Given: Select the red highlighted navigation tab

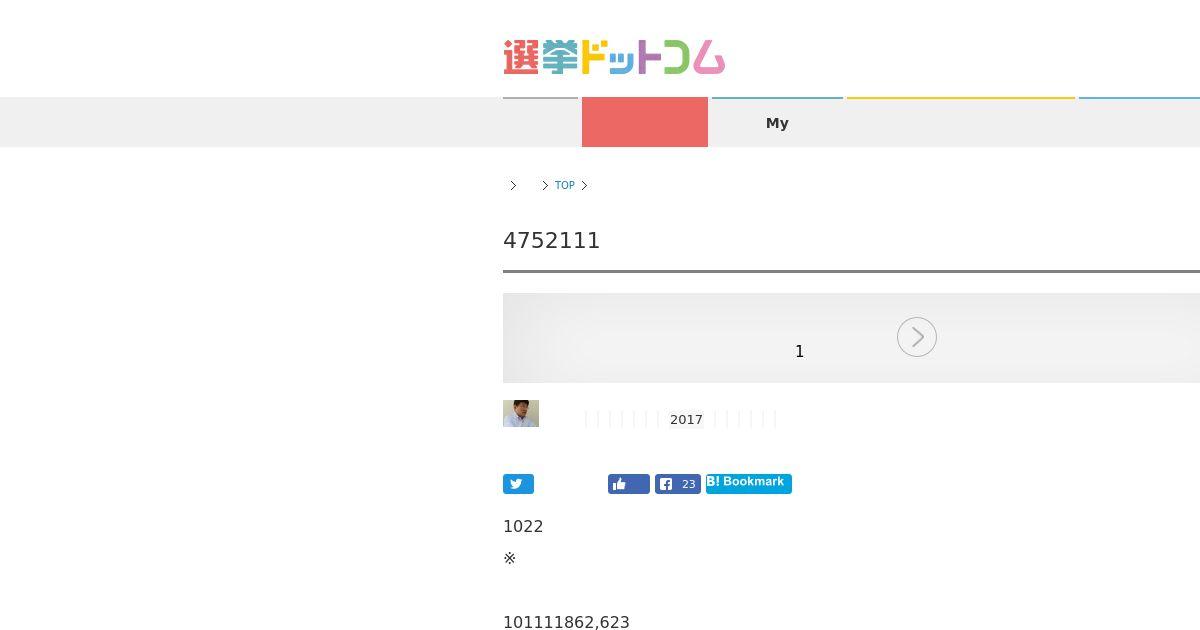Looking at the screenshot, I should point(645,122).
